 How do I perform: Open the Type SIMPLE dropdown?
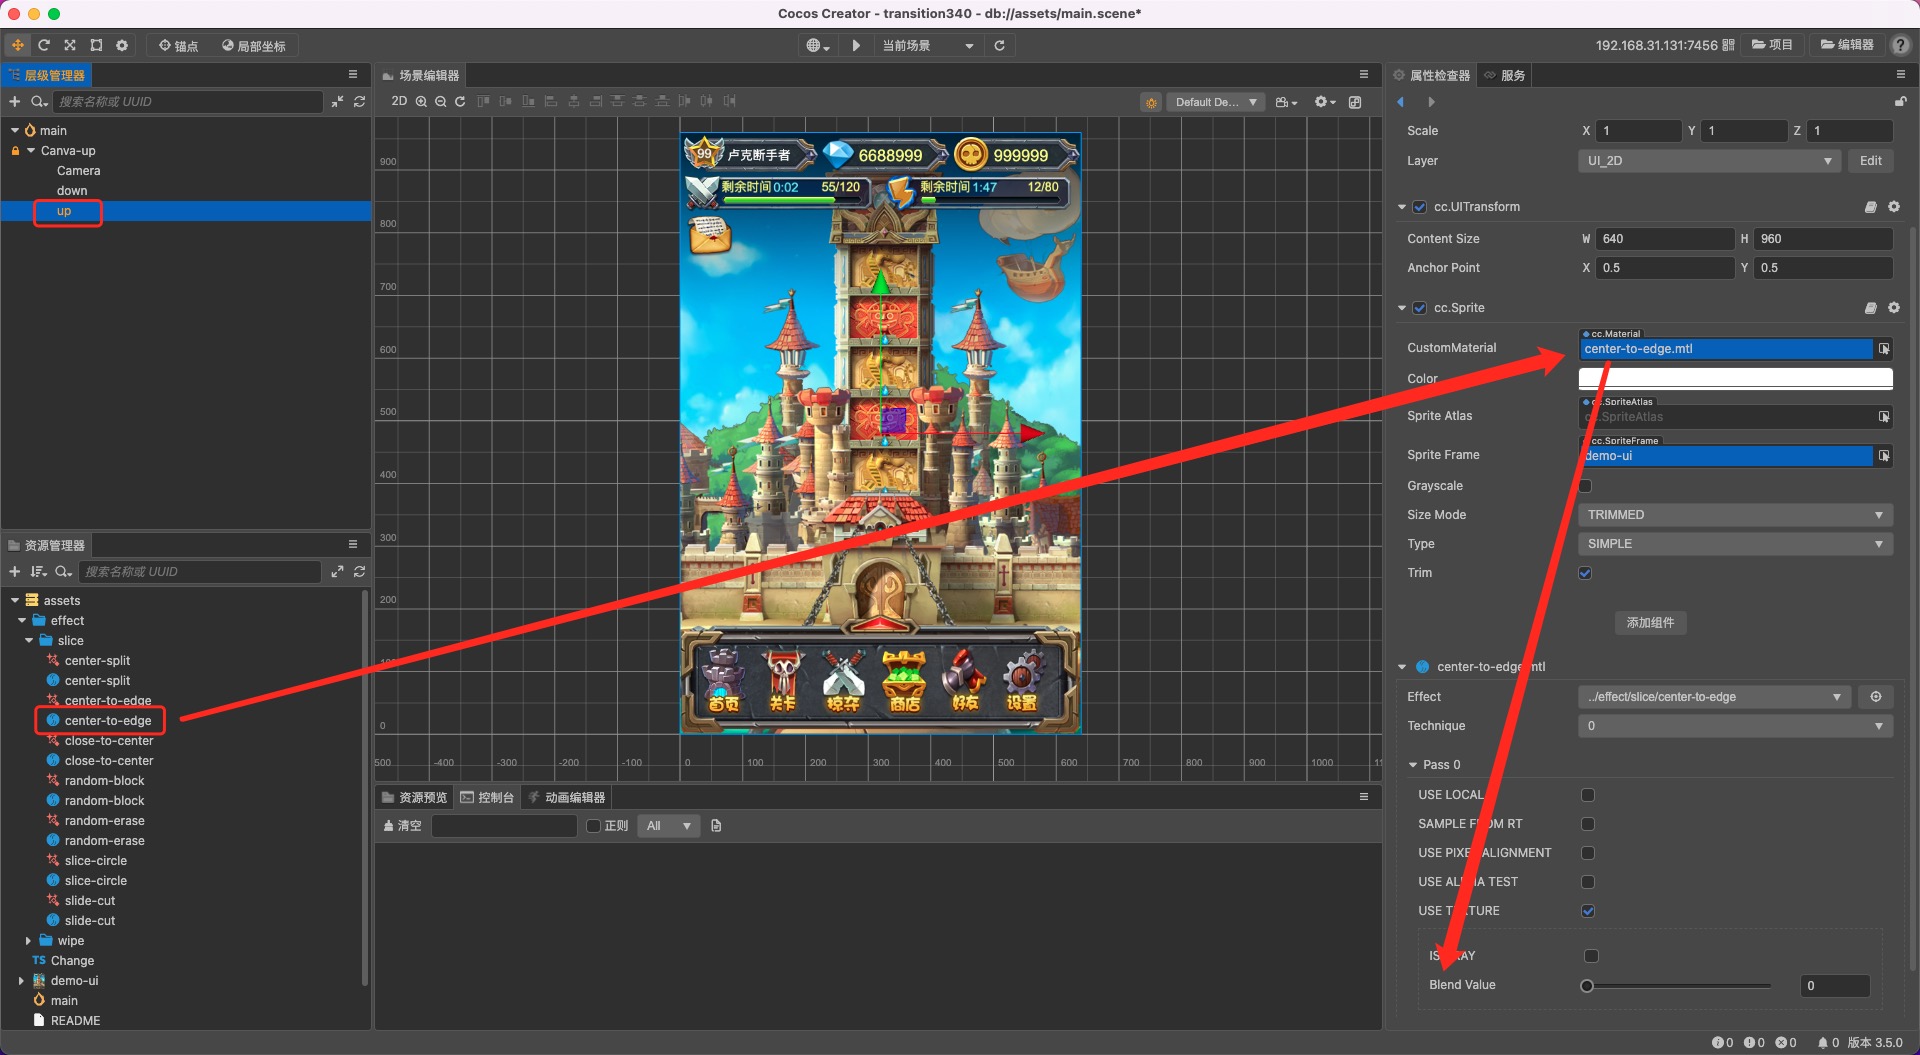[x=1735, y=544]
